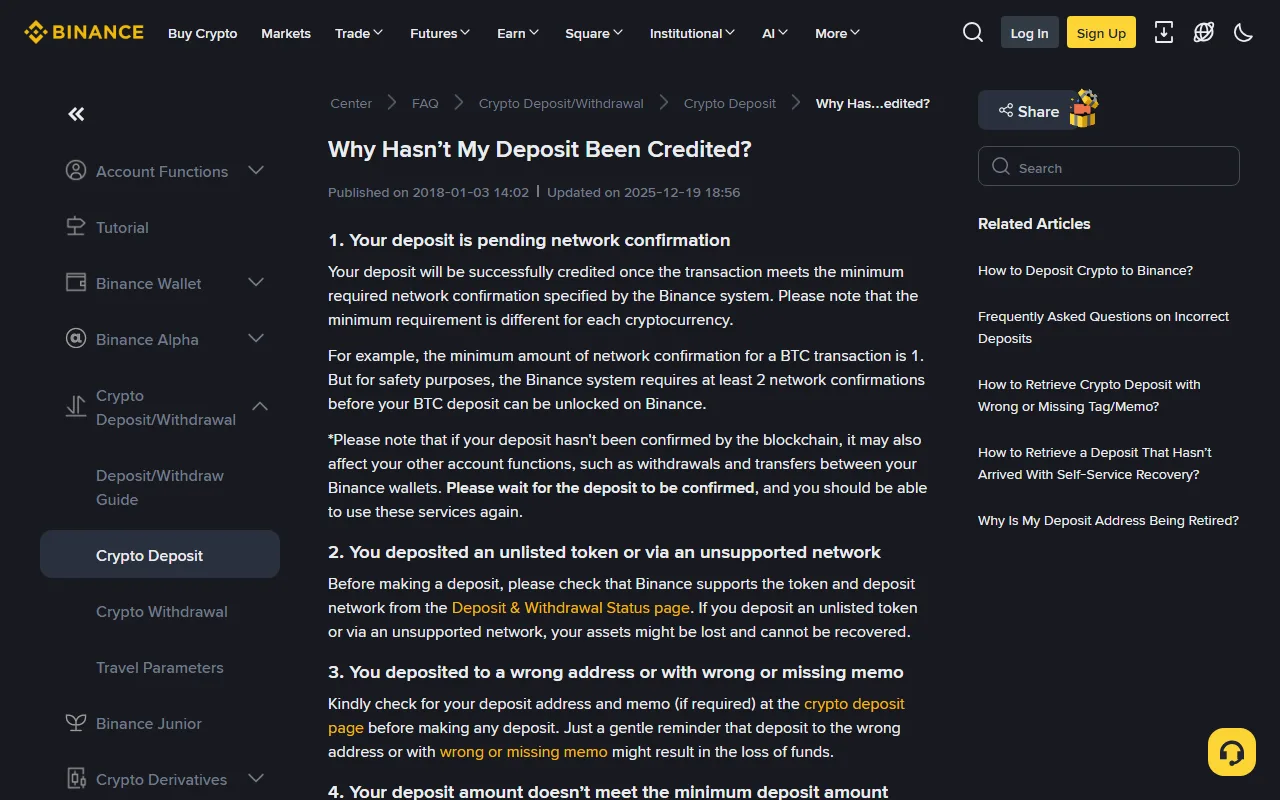Viewport: 1280px width, 800px height.
Task: Collapse Crypto Deposit/Withdrawal section
Action: tap(260, 406)
